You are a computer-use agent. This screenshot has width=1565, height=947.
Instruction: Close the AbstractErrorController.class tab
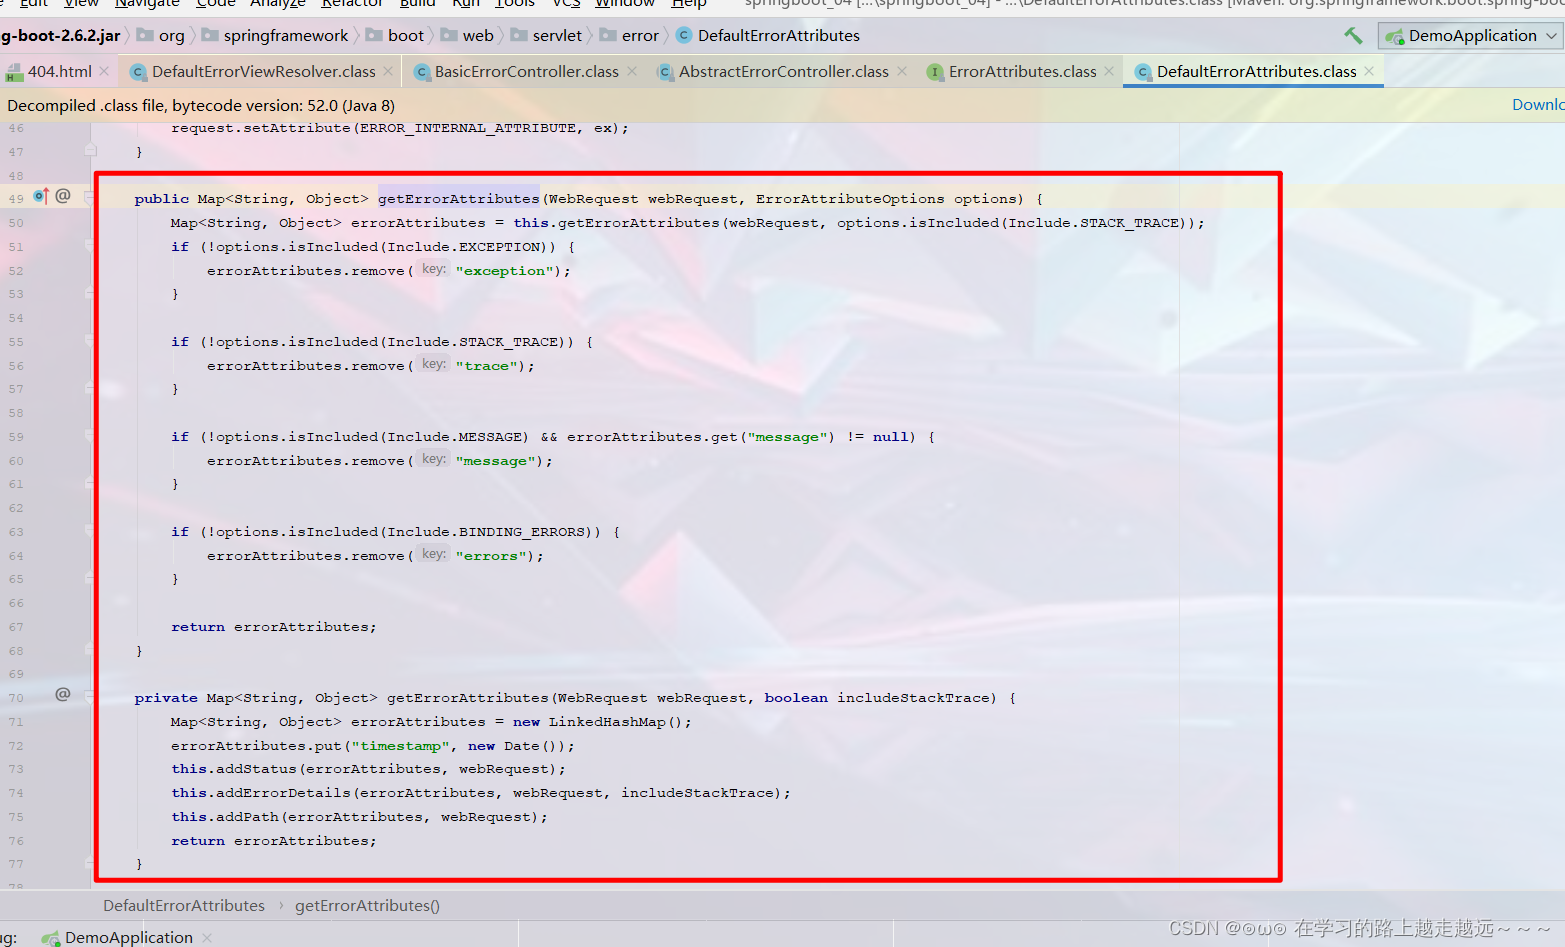pyautogui.click(x=902, y=71)
